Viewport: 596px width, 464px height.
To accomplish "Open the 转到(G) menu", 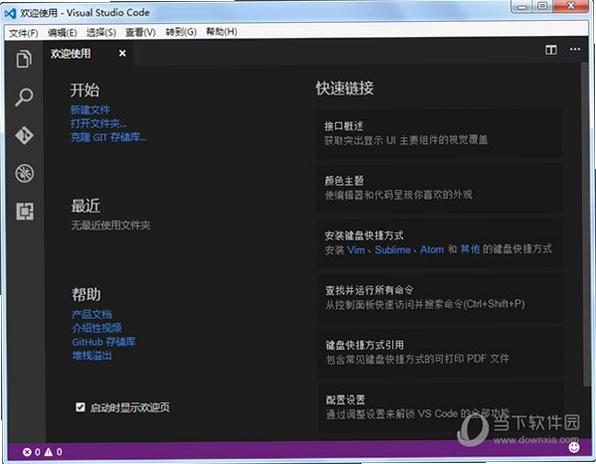I will (x=181, y=32).
